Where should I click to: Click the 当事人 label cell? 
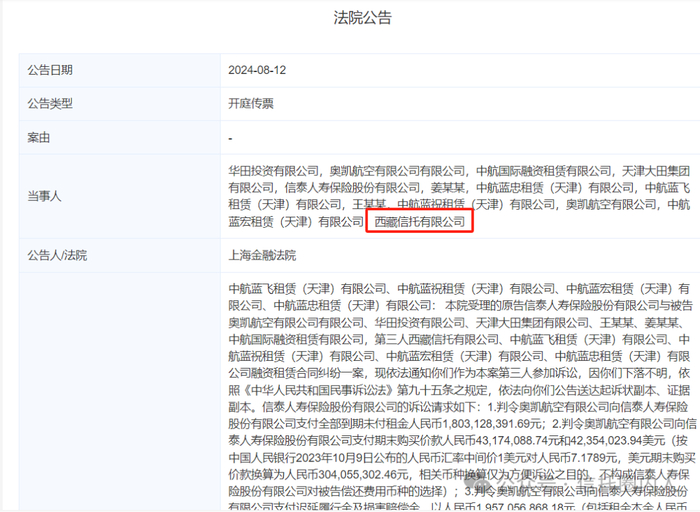pos(120,196)
